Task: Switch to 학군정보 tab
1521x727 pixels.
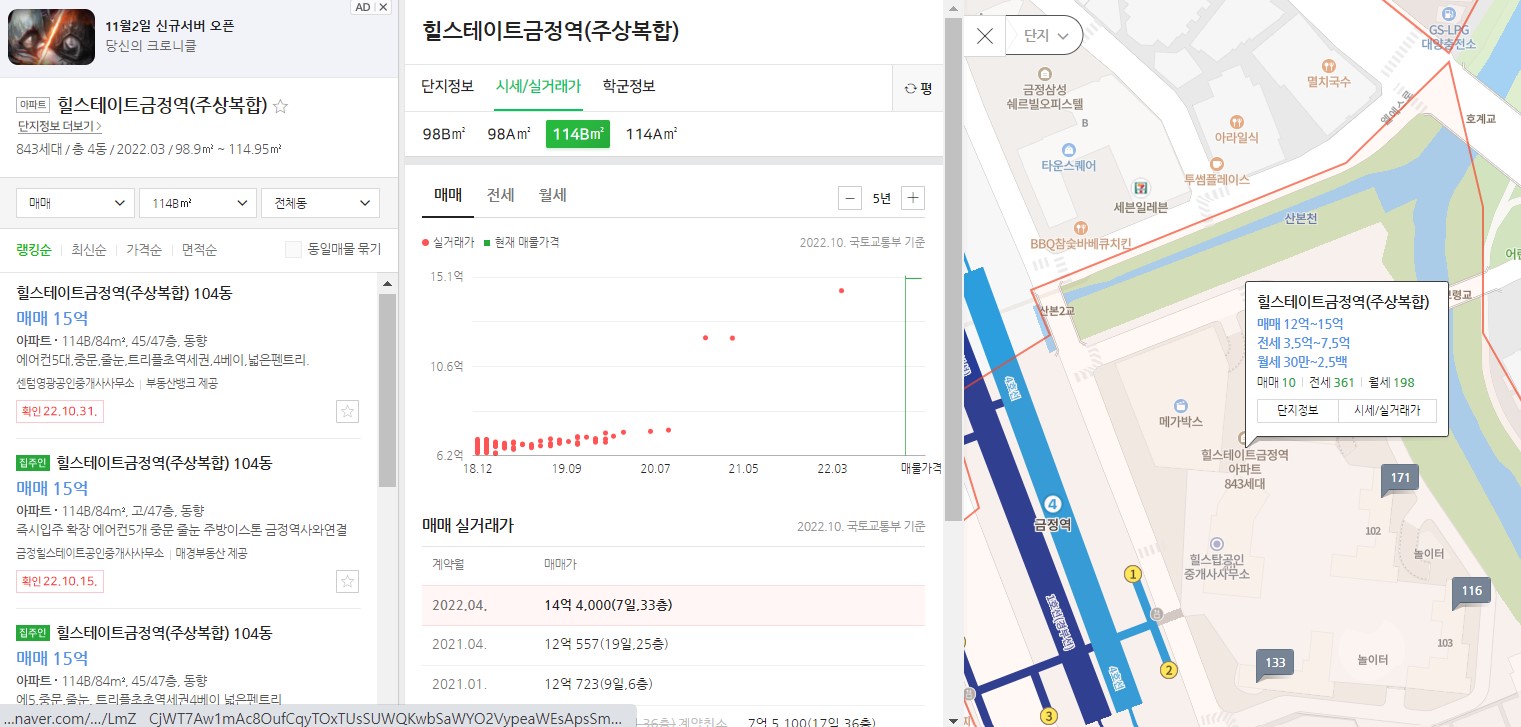Action: [x=629, y=86]
